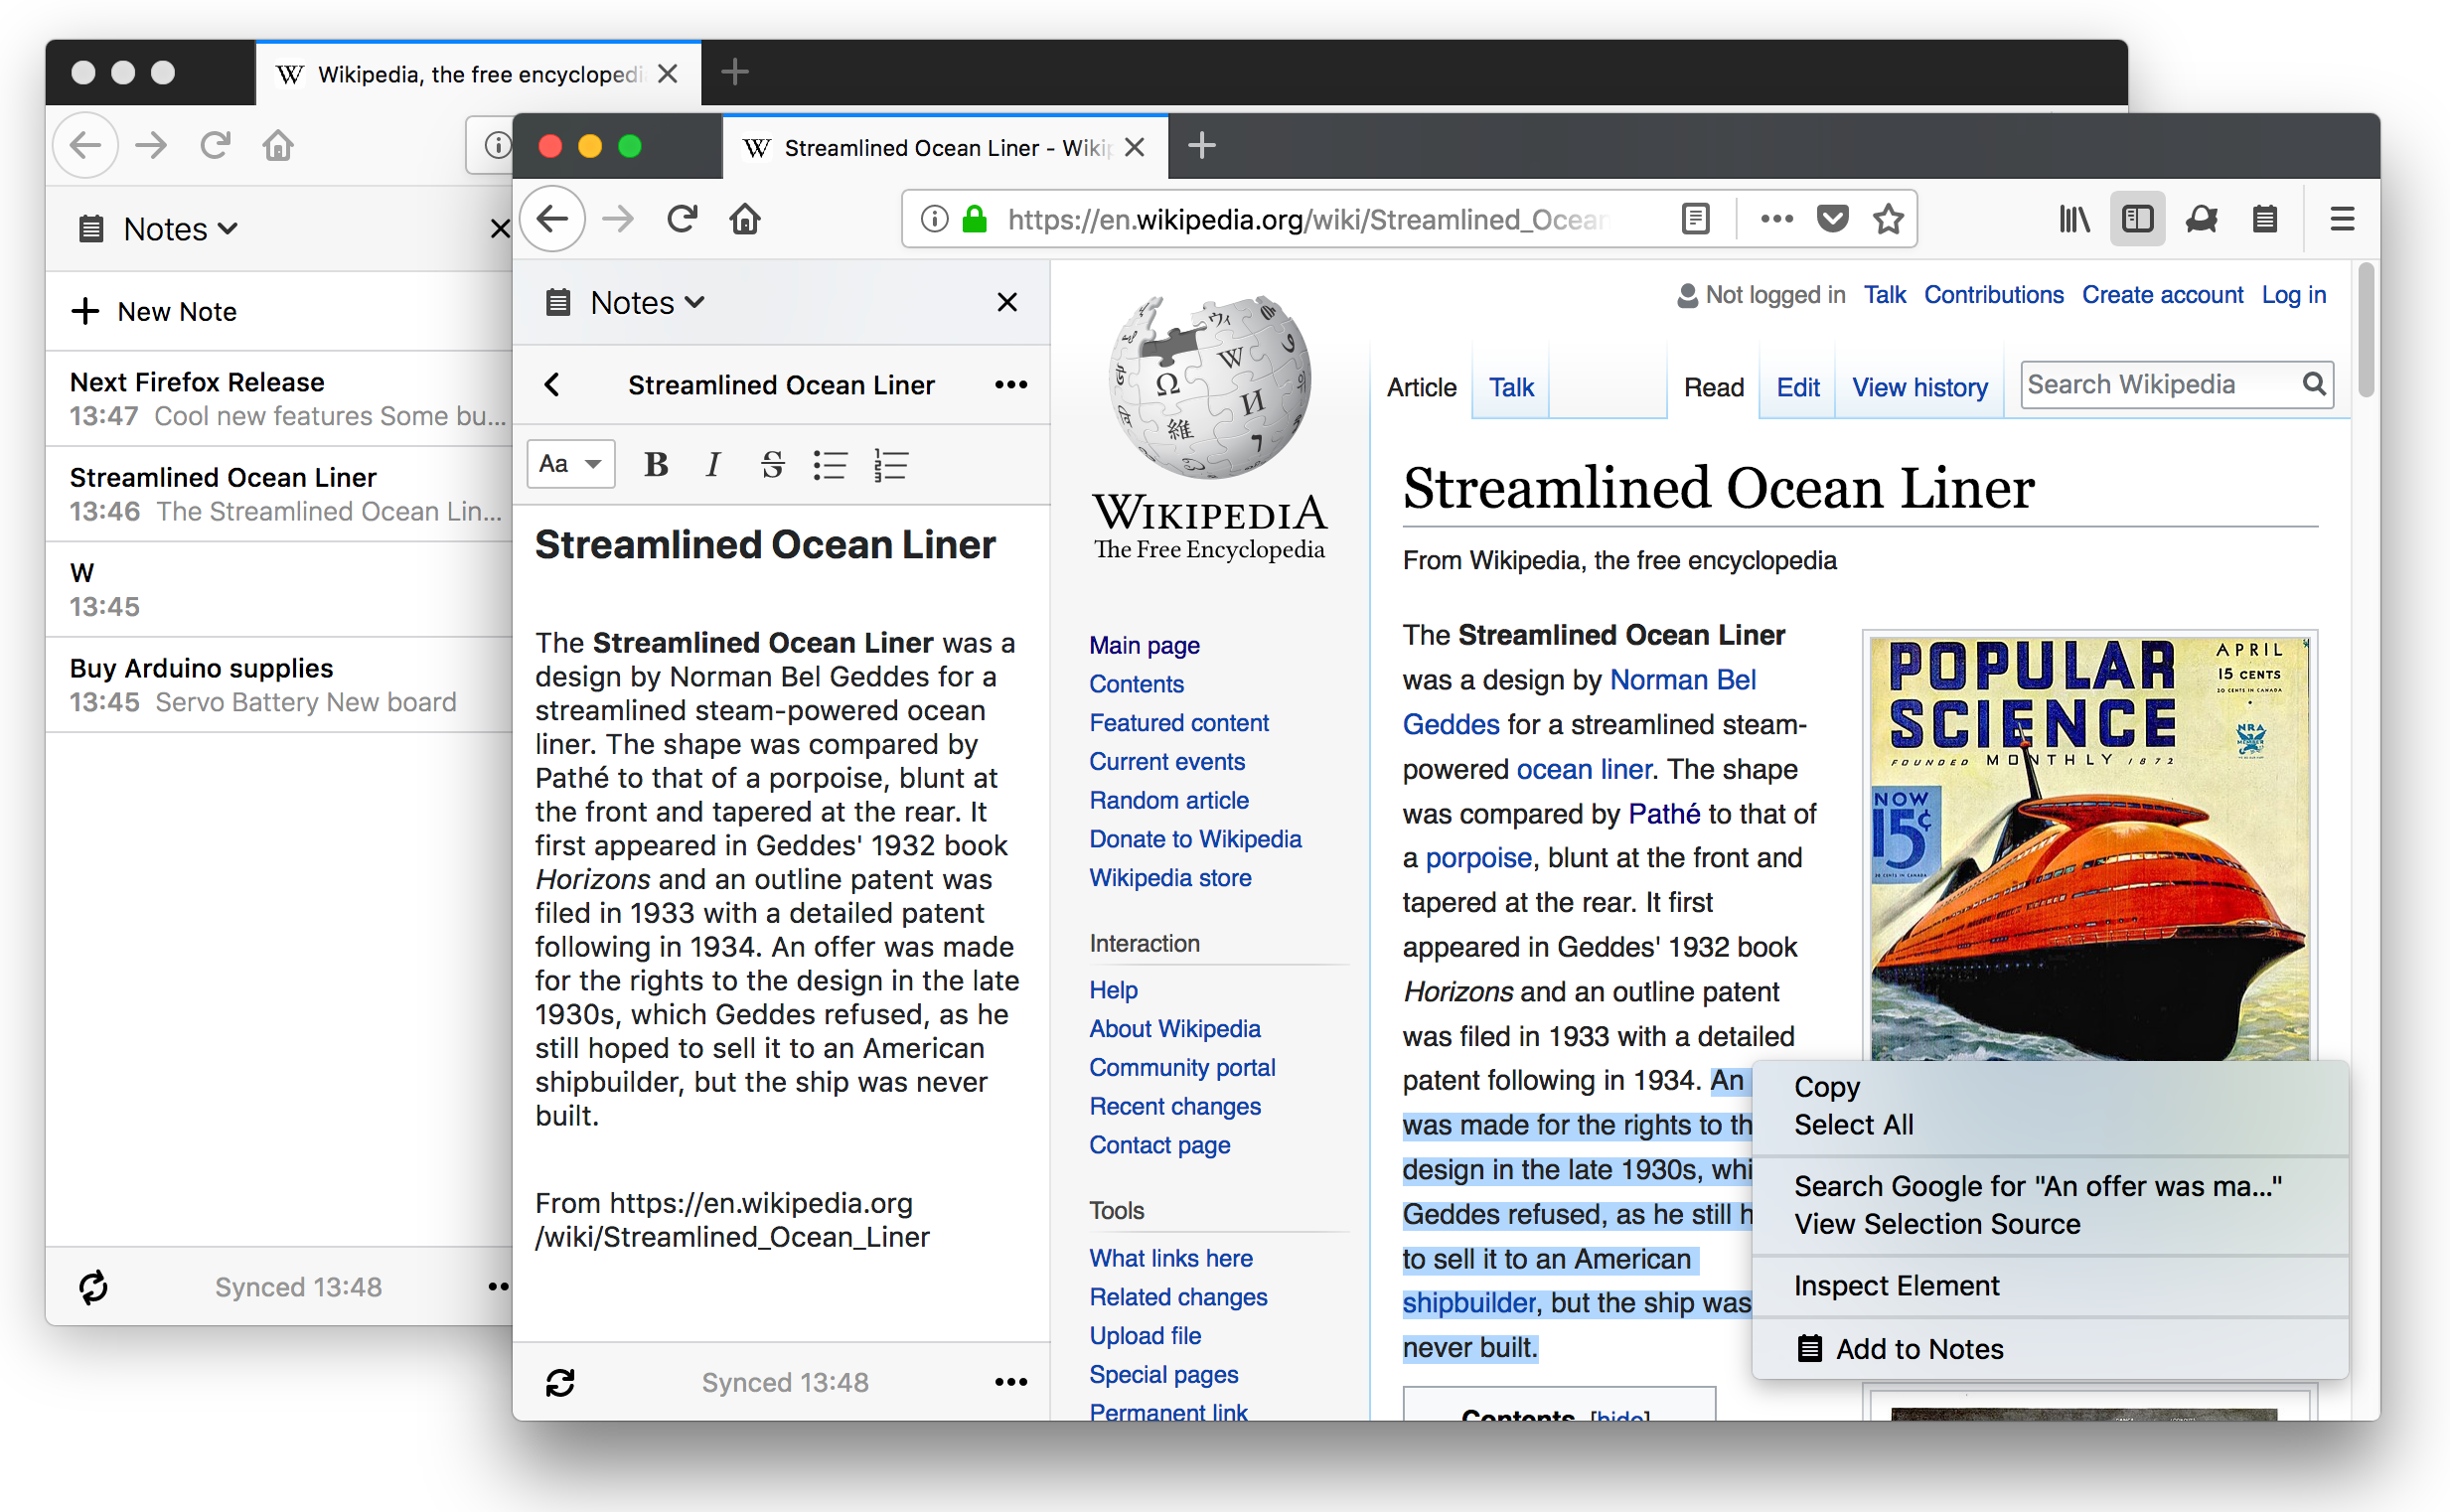Open the note options ellipsis menu beside title
Screen dimensions: 2450x1512
(x=1011, y=385)
